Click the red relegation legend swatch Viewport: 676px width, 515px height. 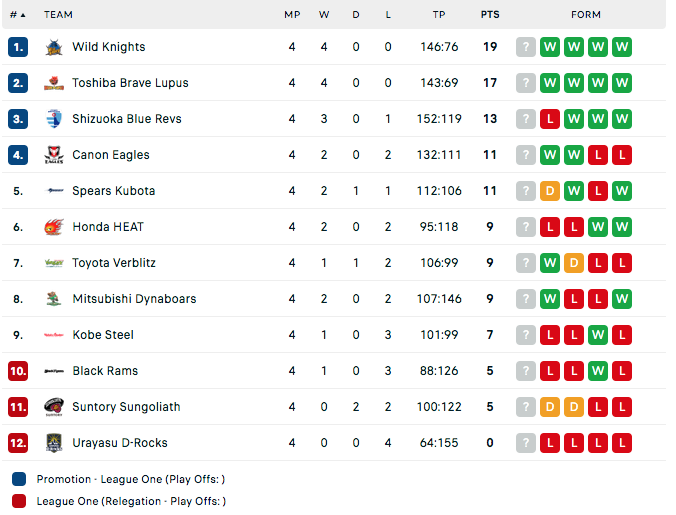(19, 501)
